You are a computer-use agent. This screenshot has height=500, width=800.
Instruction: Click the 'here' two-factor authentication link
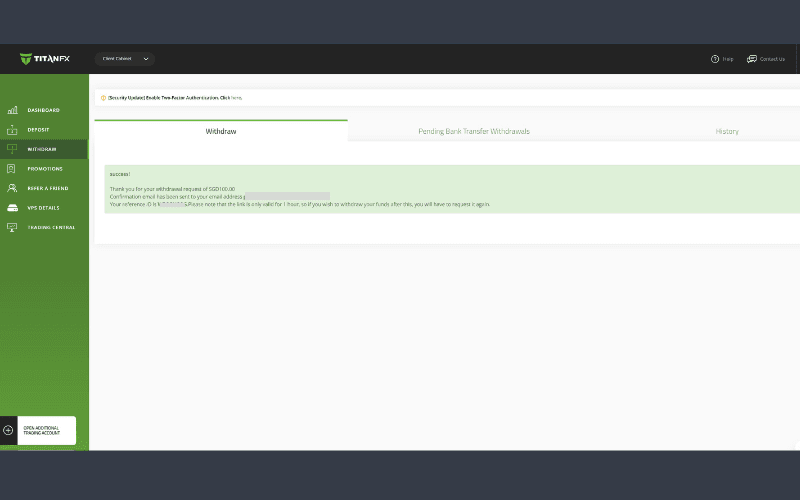tap(236, 98)
